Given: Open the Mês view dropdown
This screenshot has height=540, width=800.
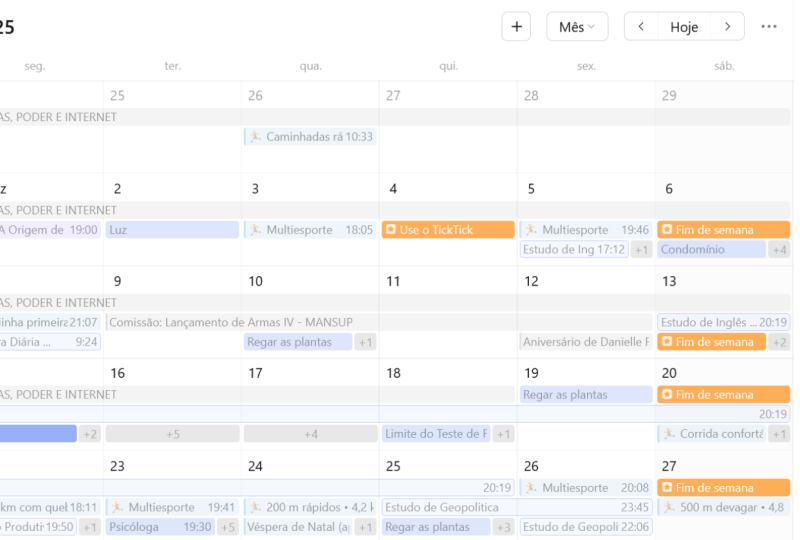Looking at the screenshot, I should coord(577,27).
